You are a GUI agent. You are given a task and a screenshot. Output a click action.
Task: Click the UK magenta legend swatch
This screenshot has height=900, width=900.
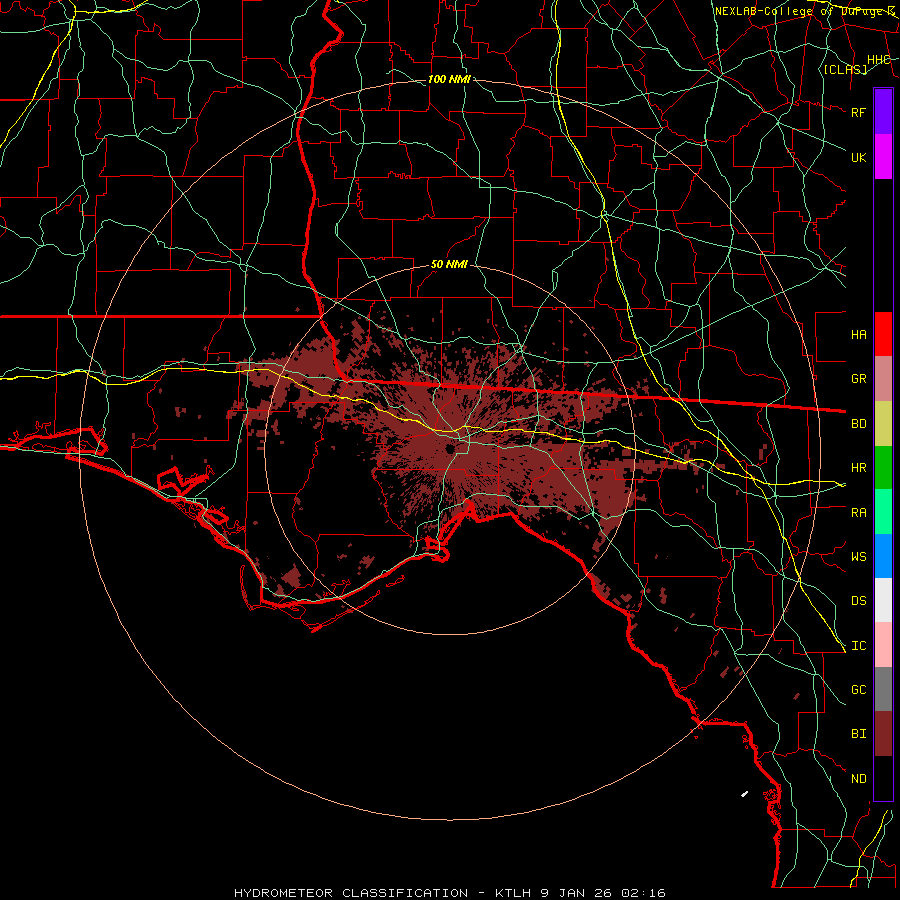pyautogui.click(x=883, y=157)
